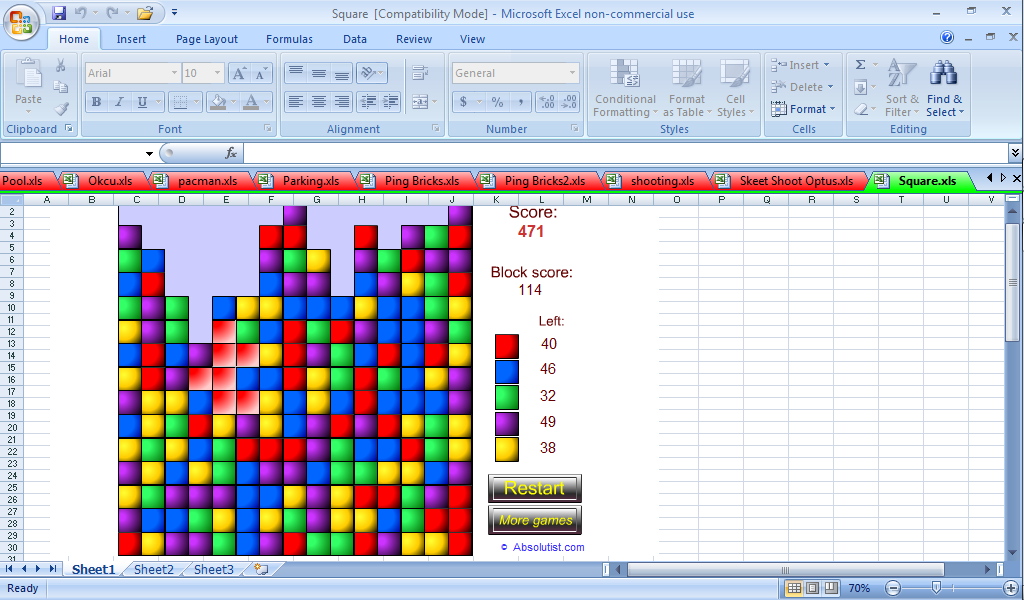Toggle Bold formatting
This screenshot has width=1024, height=600.
pos(96,102)
